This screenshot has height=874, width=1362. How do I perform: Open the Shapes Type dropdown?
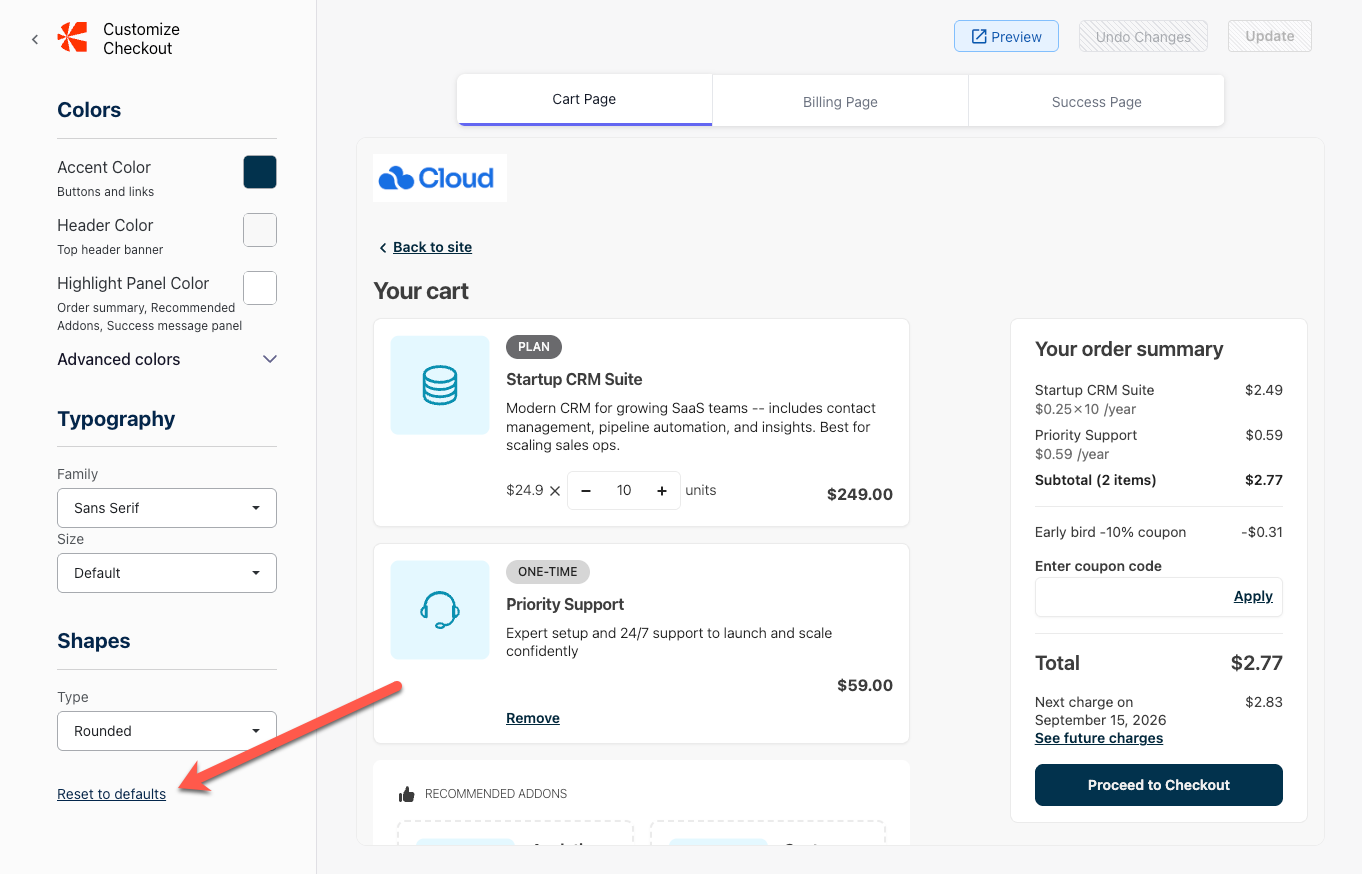[167, 731]
